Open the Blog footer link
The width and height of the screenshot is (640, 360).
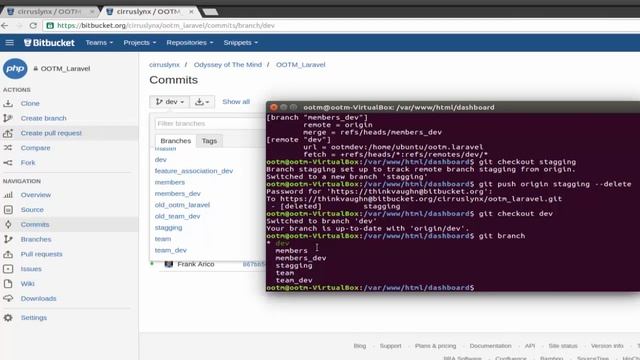click(x=360, y=346)
